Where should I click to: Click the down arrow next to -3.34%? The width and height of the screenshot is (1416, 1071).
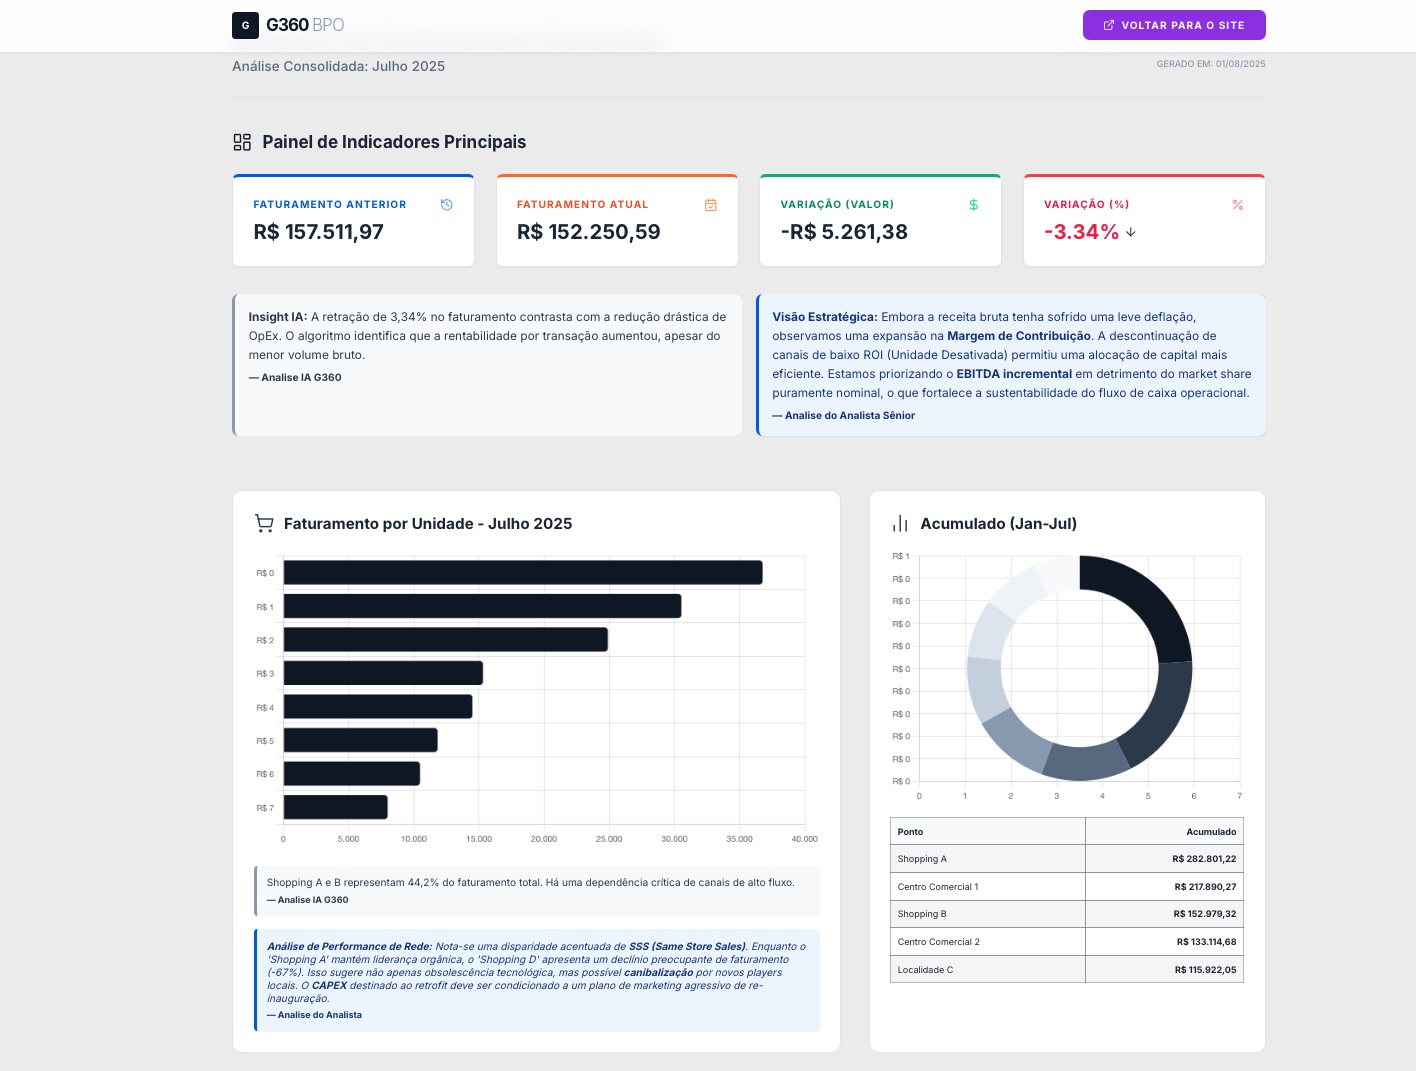point(1131,232)
